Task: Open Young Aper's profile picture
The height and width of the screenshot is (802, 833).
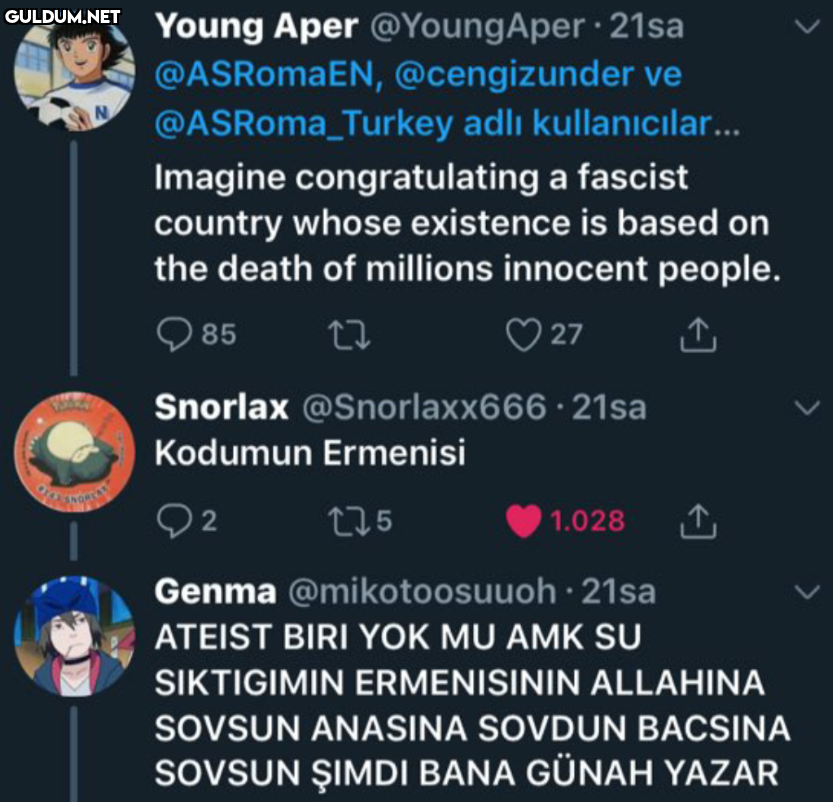Action: (x=75, y=73)
